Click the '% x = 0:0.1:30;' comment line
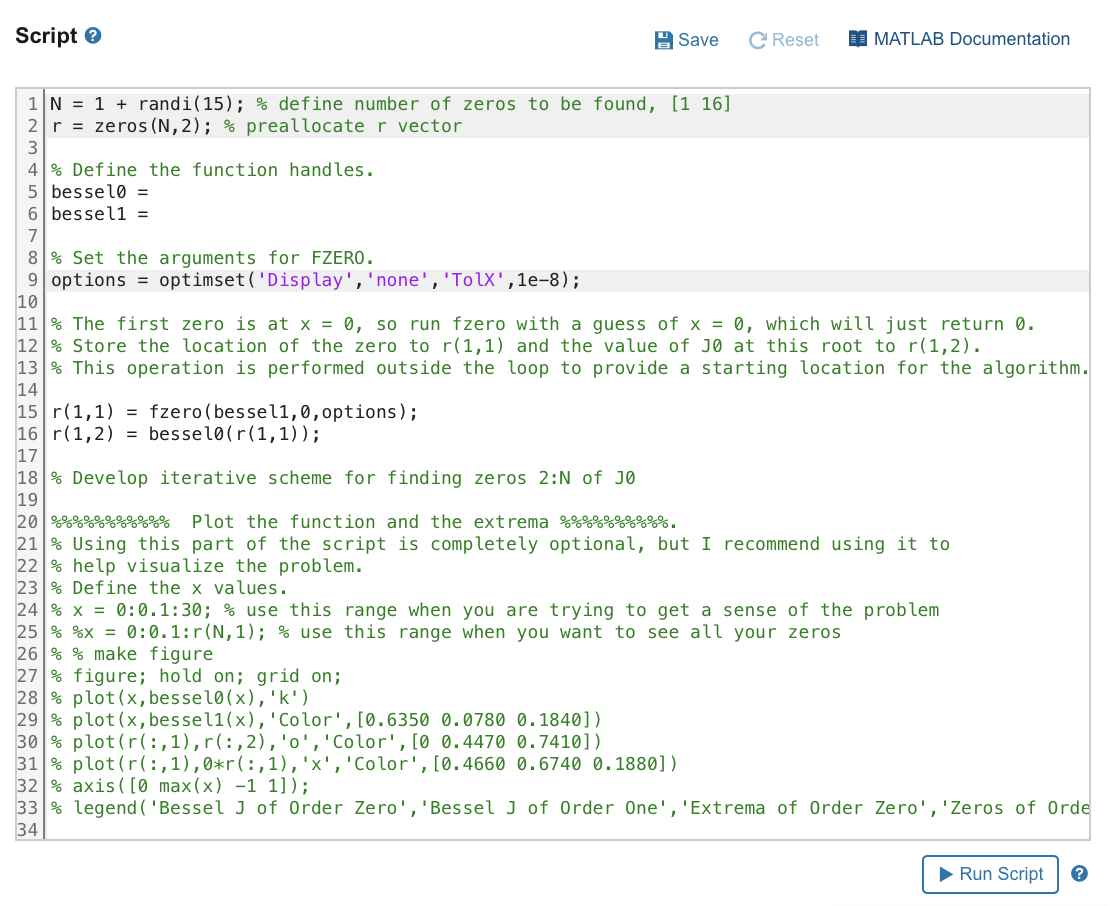This screenshot has width=1110, height=906. pos(495,610)
